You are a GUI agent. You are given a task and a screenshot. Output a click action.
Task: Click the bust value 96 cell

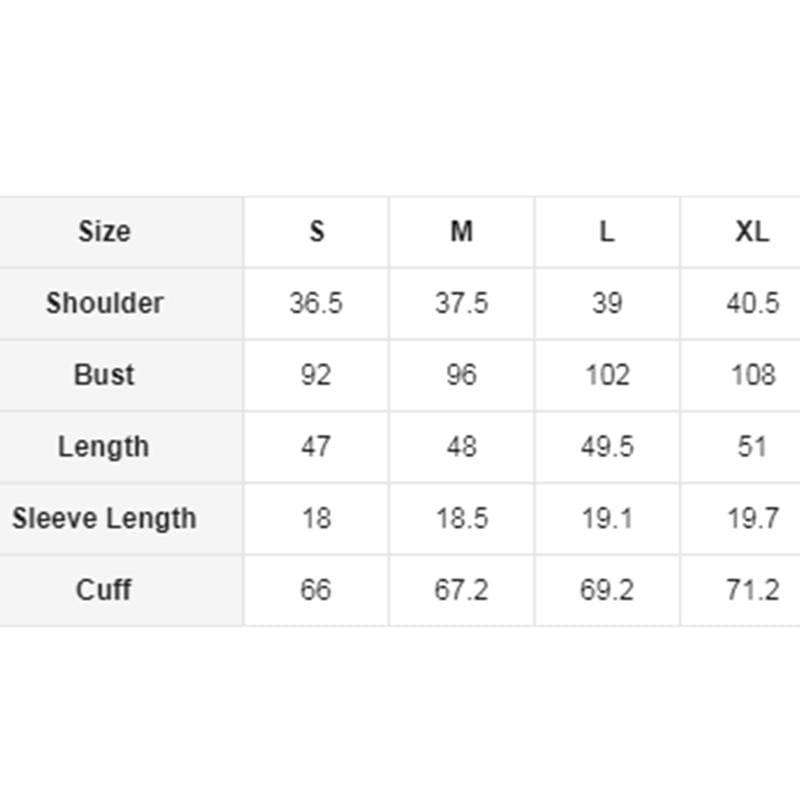pyautogui.click(x=462, y=376)
